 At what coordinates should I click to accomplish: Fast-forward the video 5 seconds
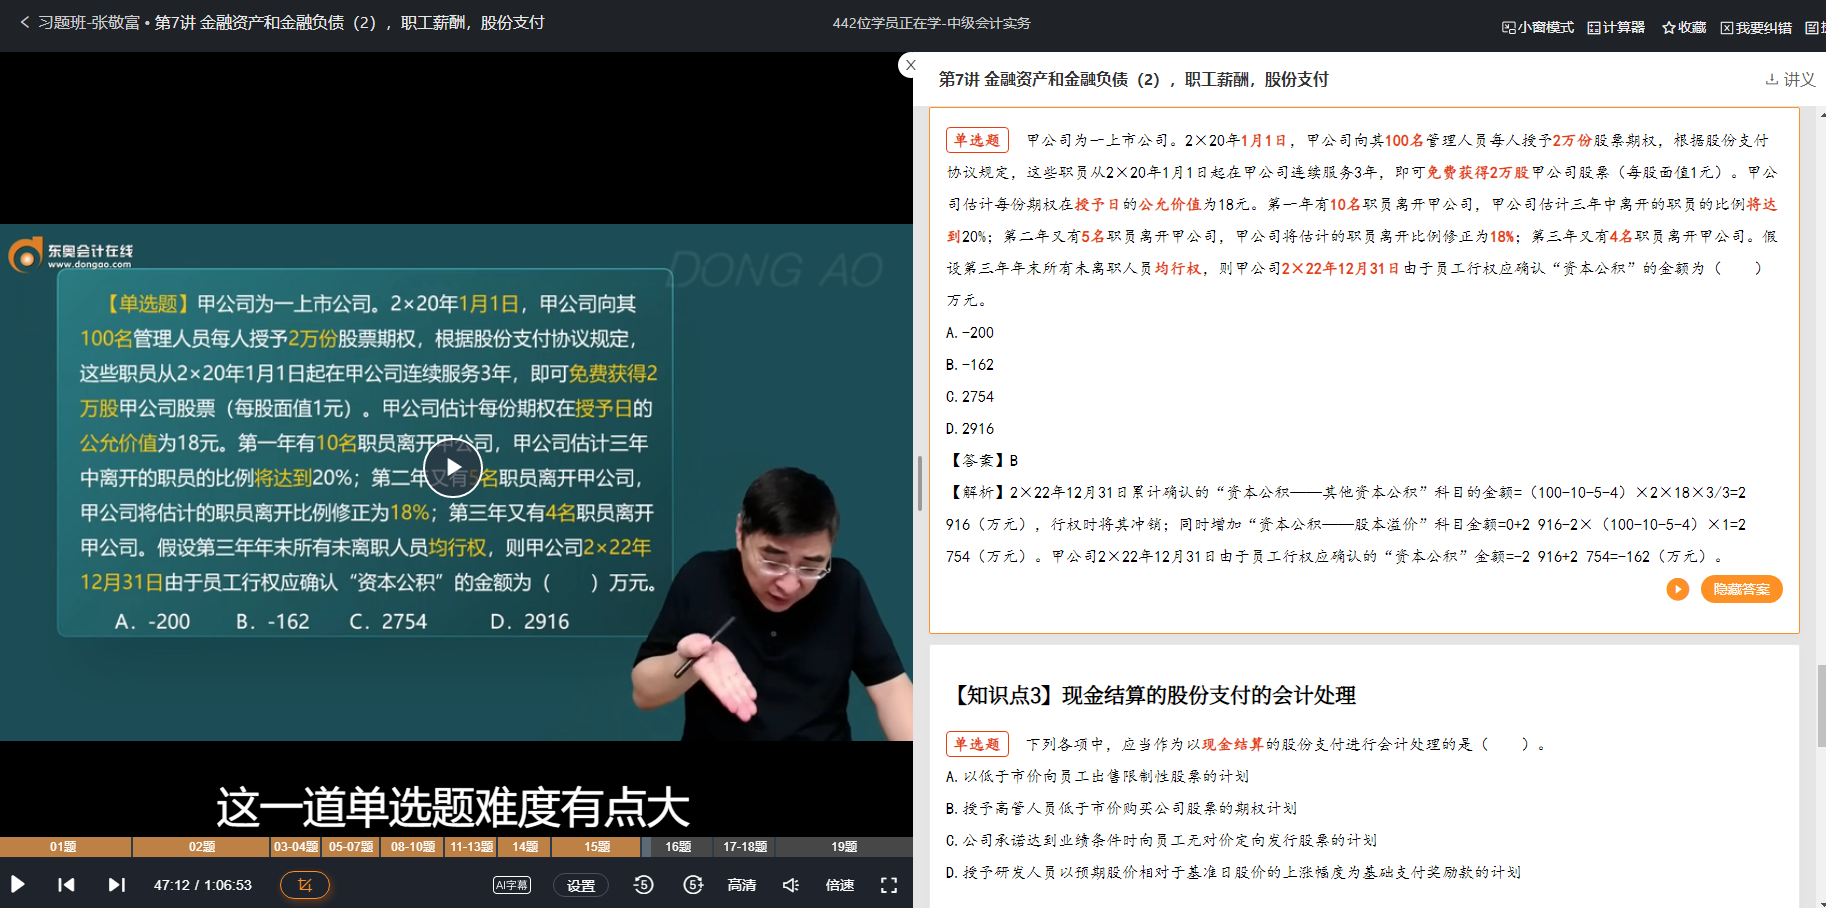tap(693, 885)
